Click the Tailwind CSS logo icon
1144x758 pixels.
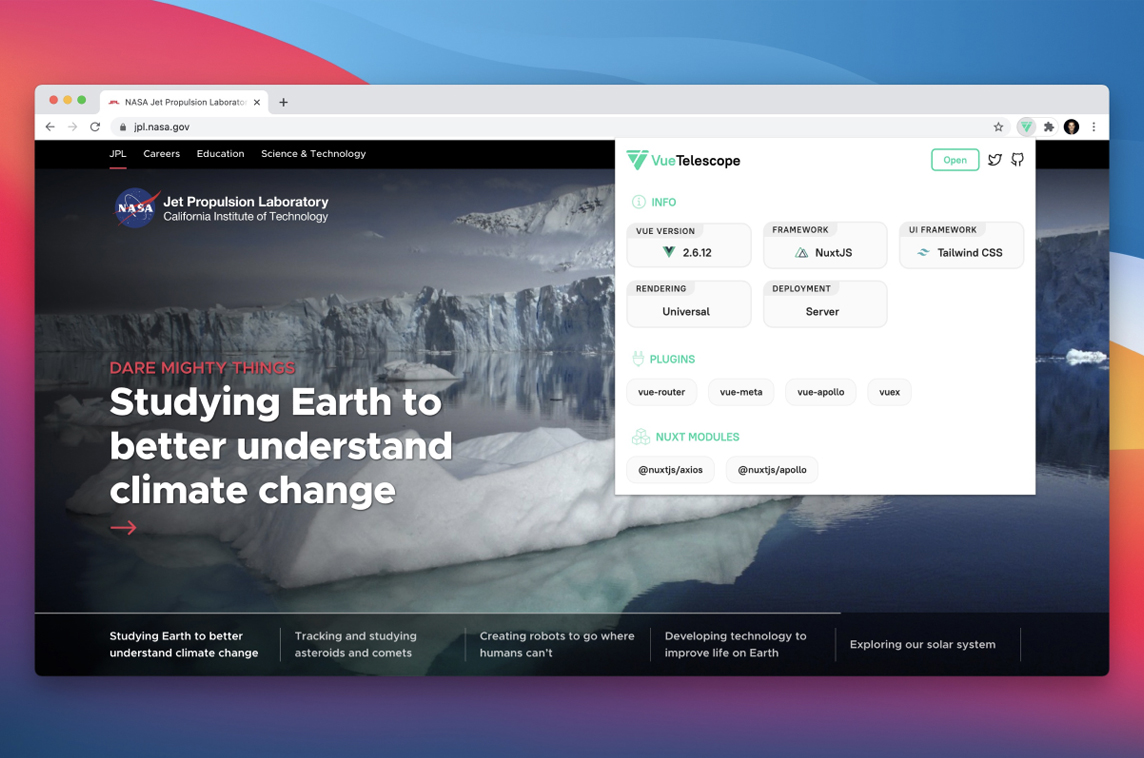[923, 252]
